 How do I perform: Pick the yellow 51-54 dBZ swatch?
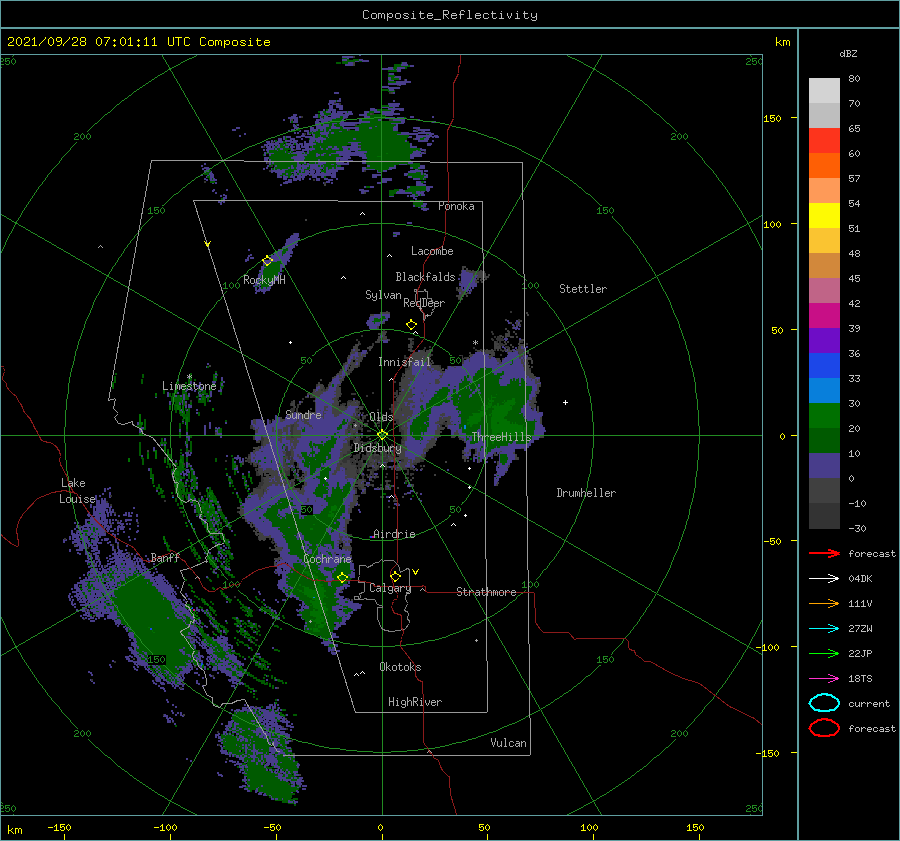824,215
